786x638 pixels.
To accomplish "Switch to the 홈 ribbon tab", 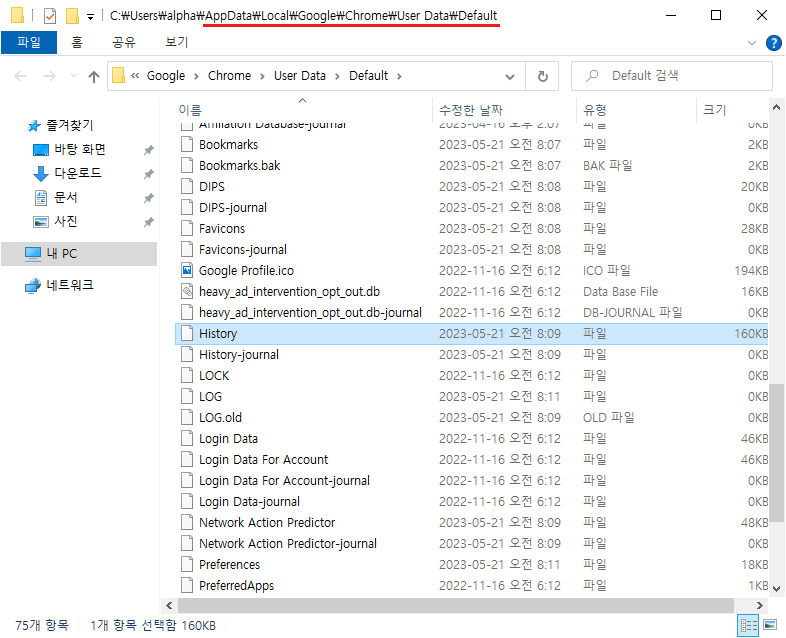I will pyautogui.click(x=77, y=42).
